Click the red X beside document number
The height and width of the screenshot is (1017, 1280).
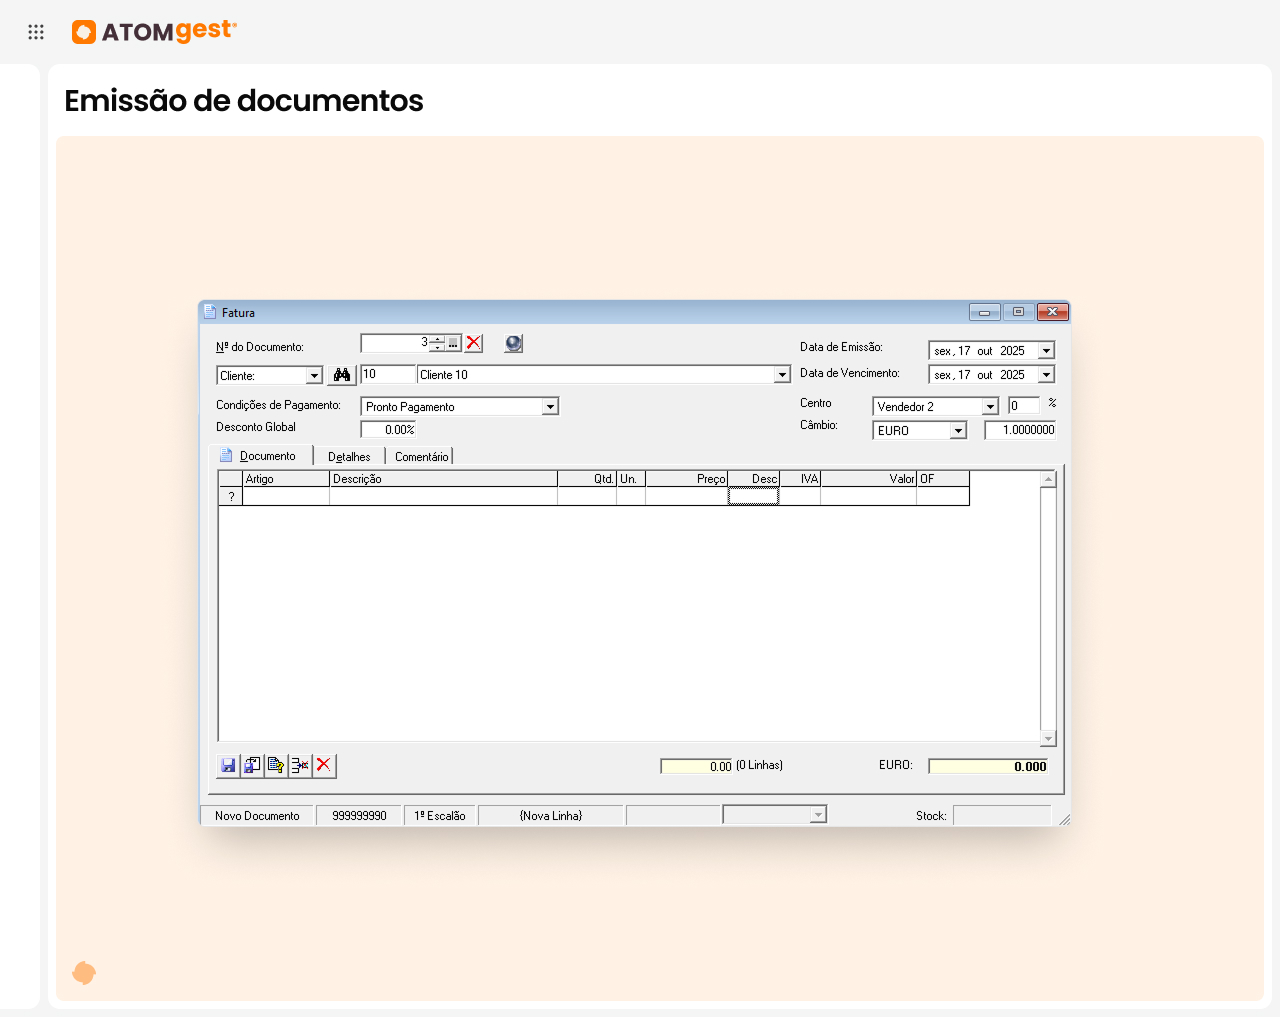pos(474,343)
